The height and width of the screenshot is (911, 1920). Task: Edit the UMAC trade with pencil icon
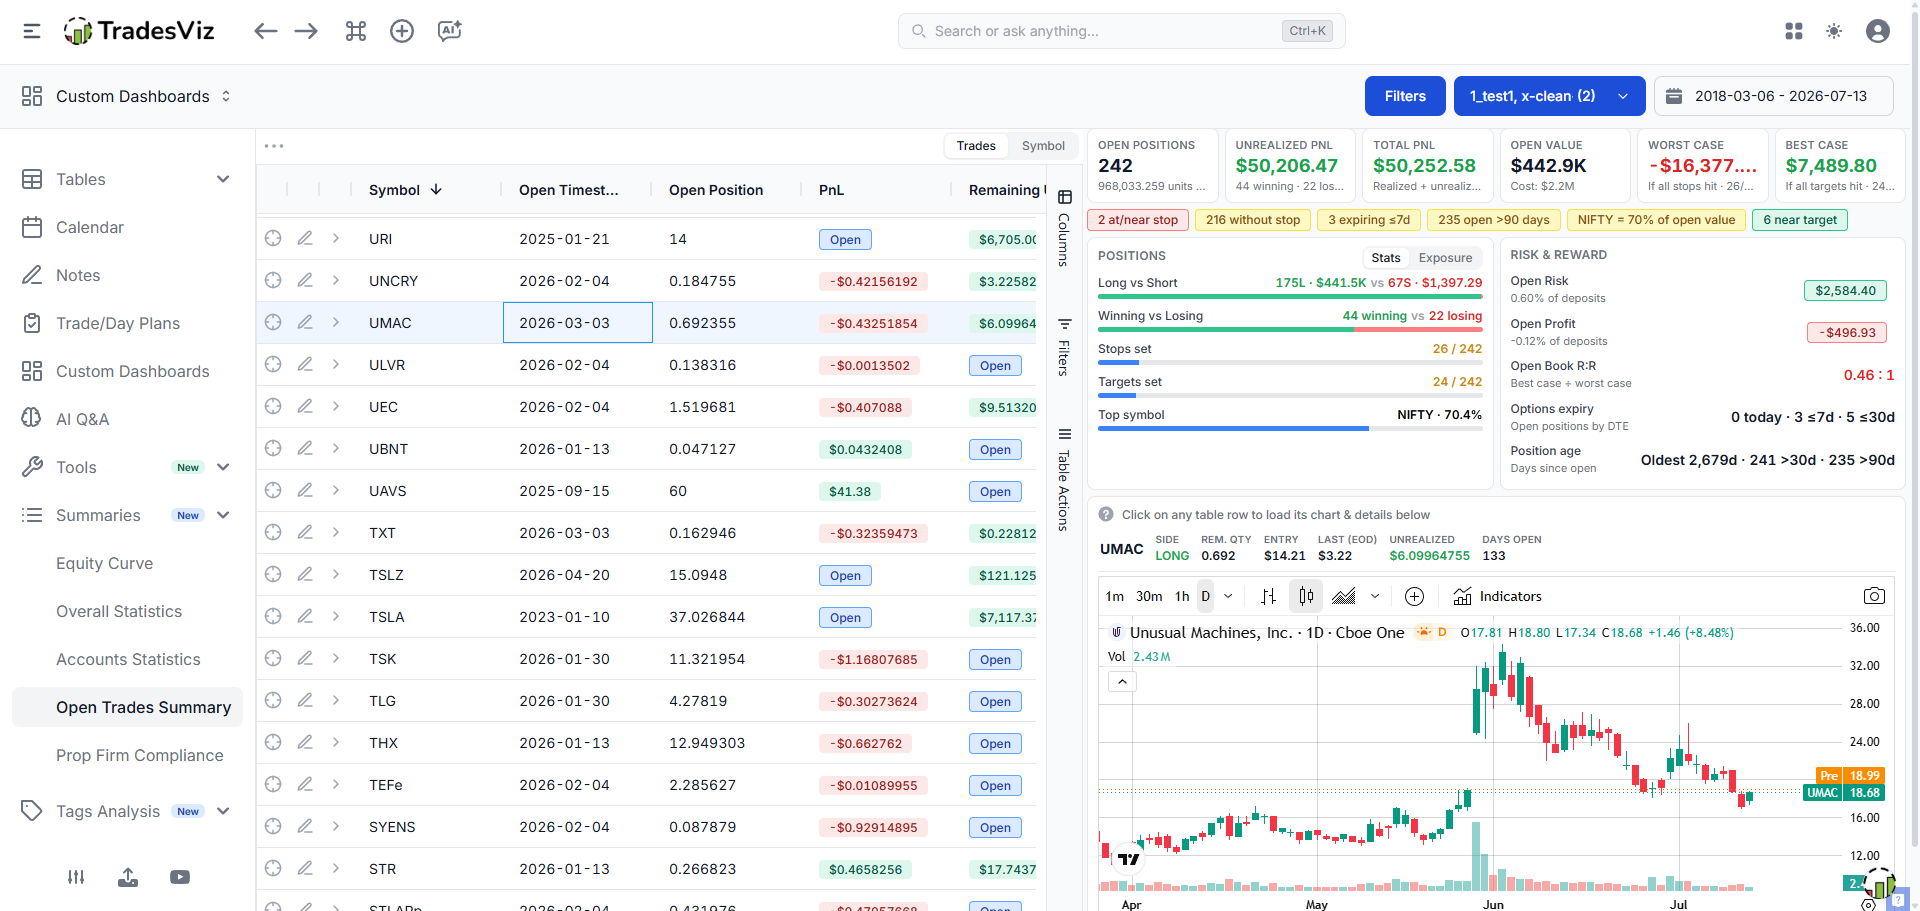(x=305, y=322)
